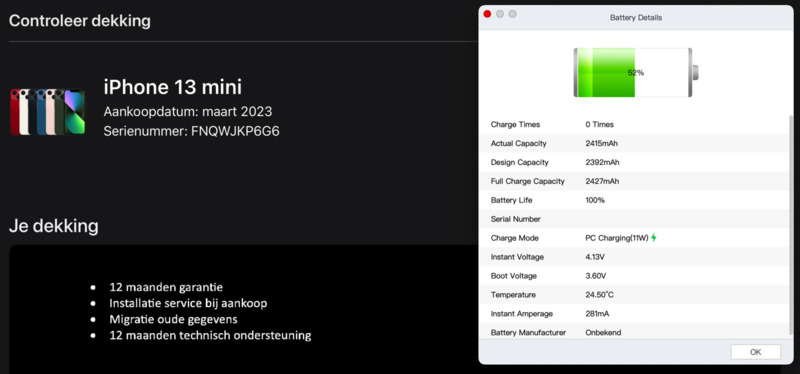Click 'Migratie oude gegevens' bullet

tap(173, 319)
